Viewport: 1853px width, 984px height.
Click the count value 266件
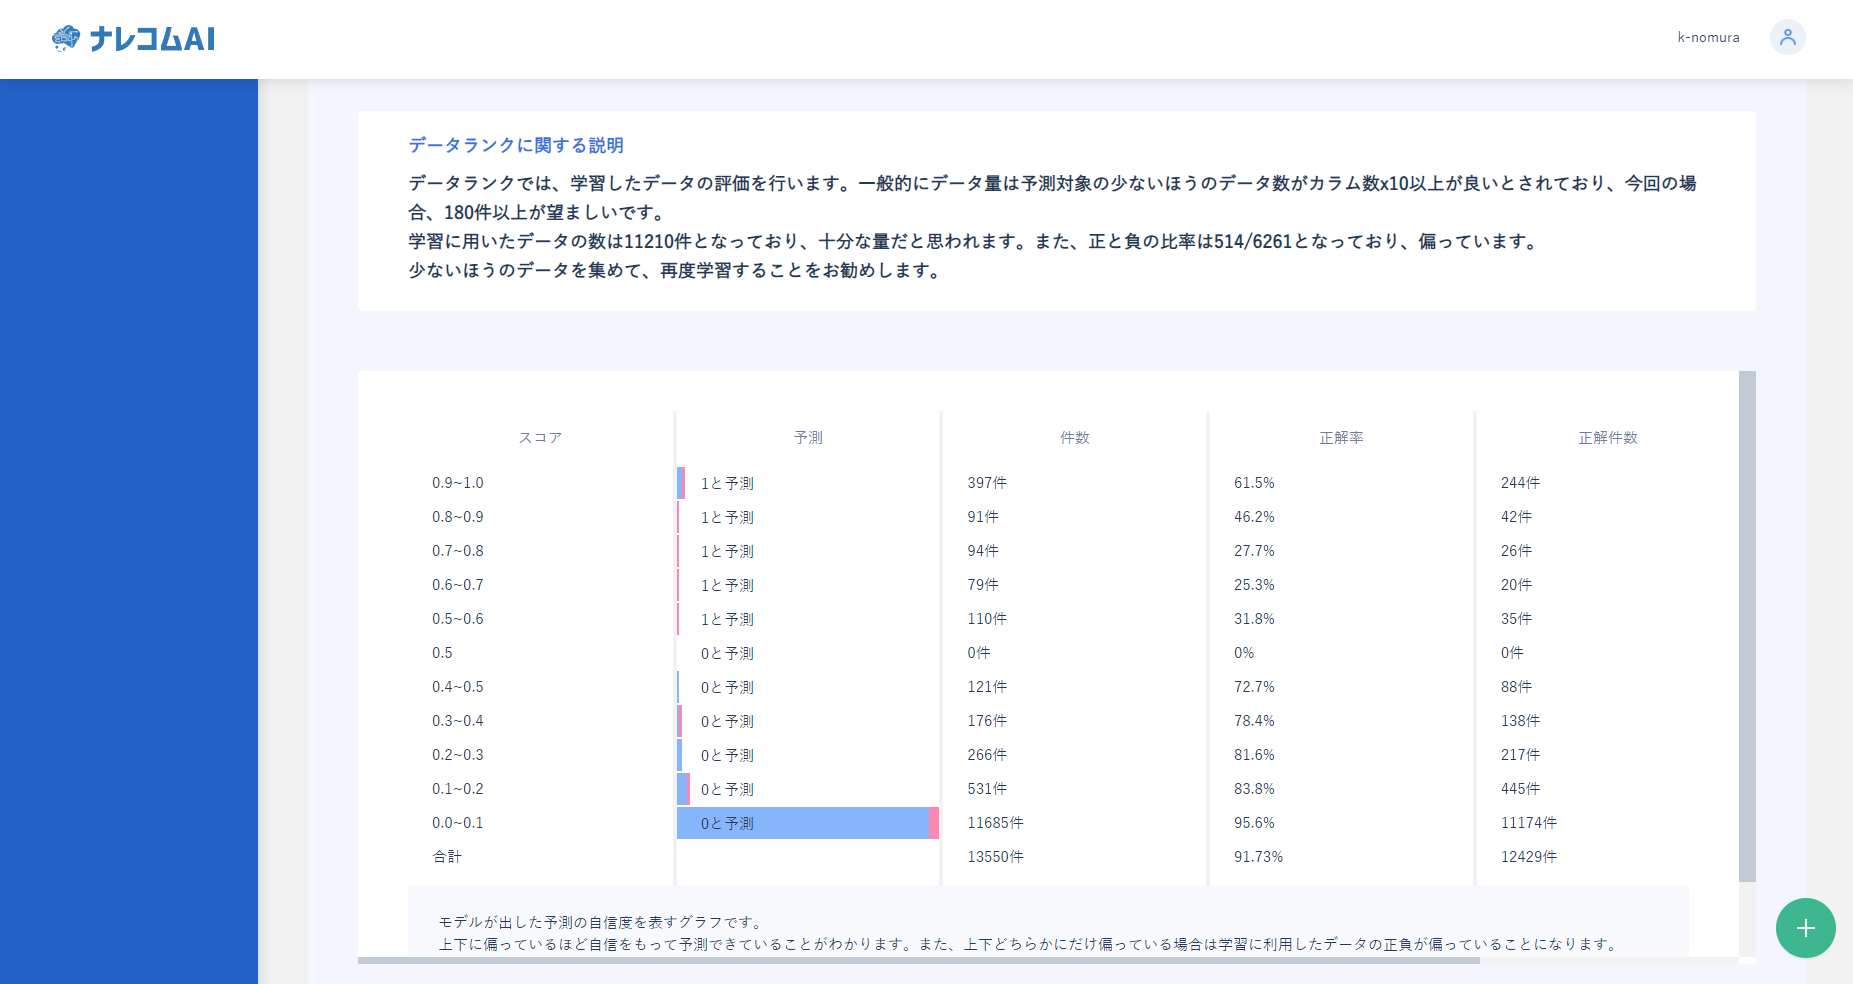(x=987, y=755)
